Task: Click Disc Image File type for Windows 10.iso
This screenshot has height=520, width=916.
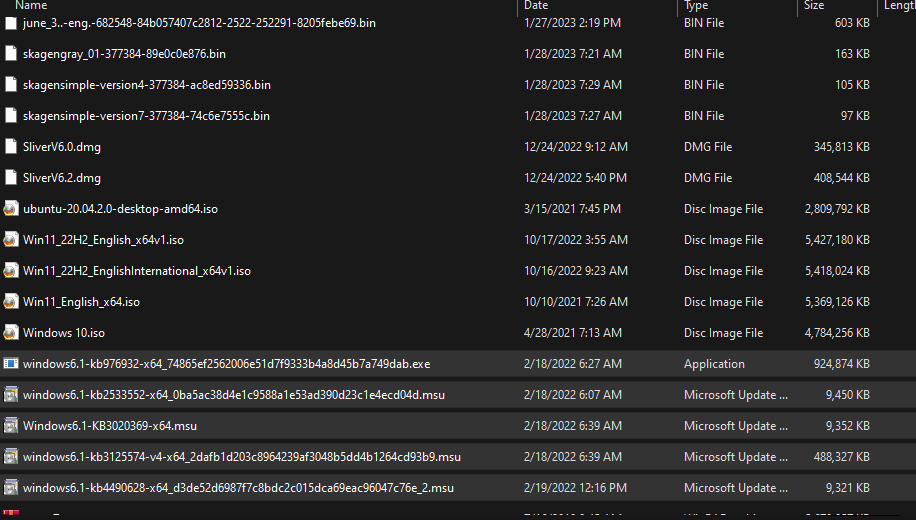Action: click(x=724, y=332)
